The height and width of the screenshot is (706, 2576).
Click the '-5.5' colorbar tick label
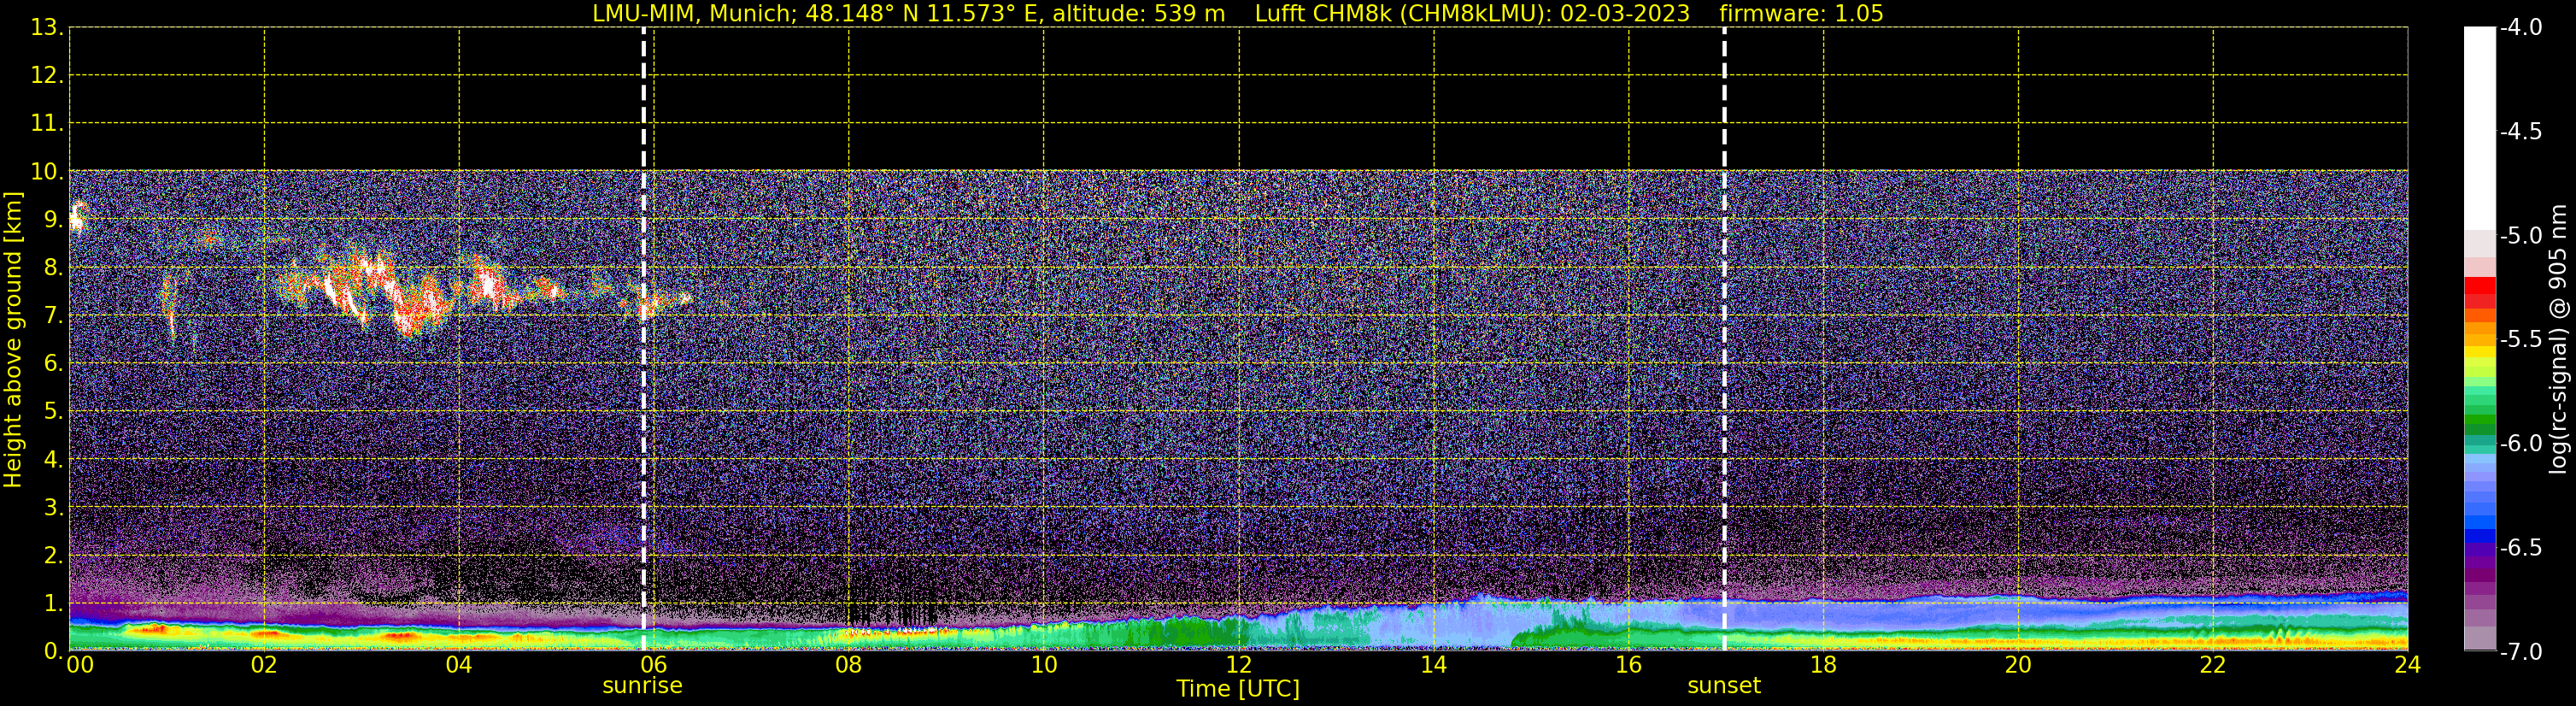2520,340
